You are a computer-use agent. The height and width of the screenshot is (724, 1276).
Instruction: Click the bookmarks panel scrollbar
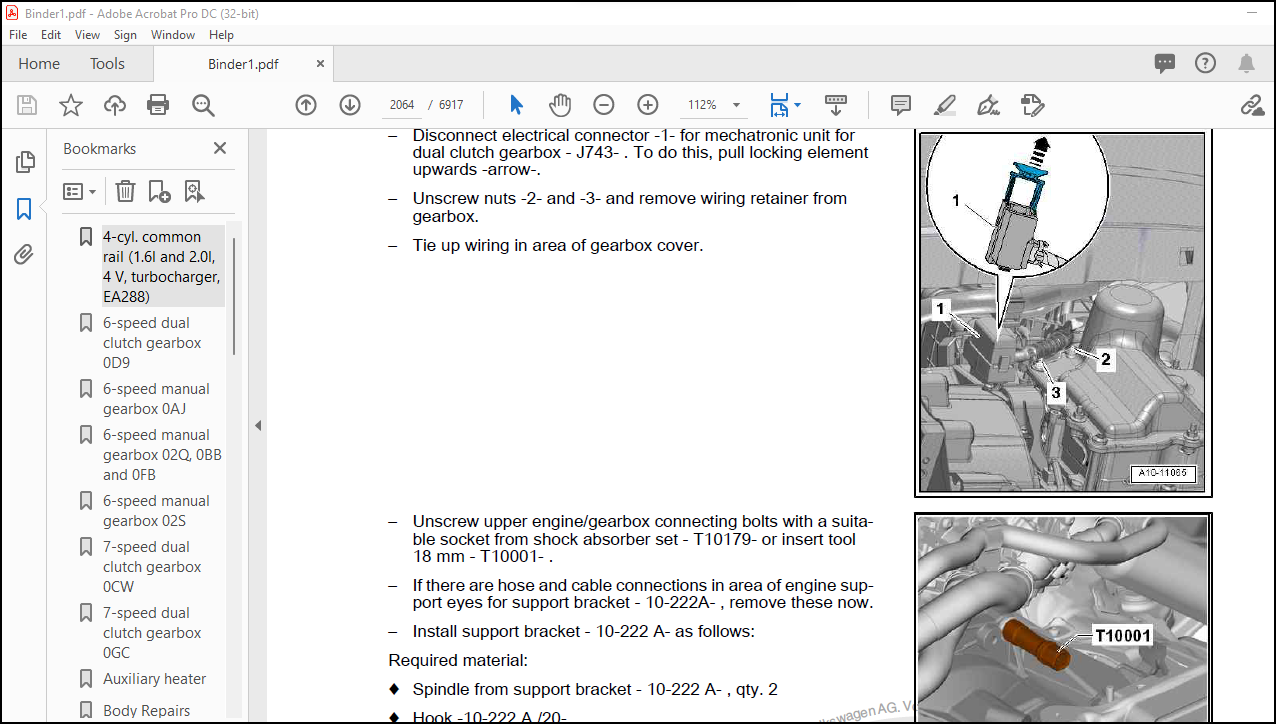pos(235,295)
